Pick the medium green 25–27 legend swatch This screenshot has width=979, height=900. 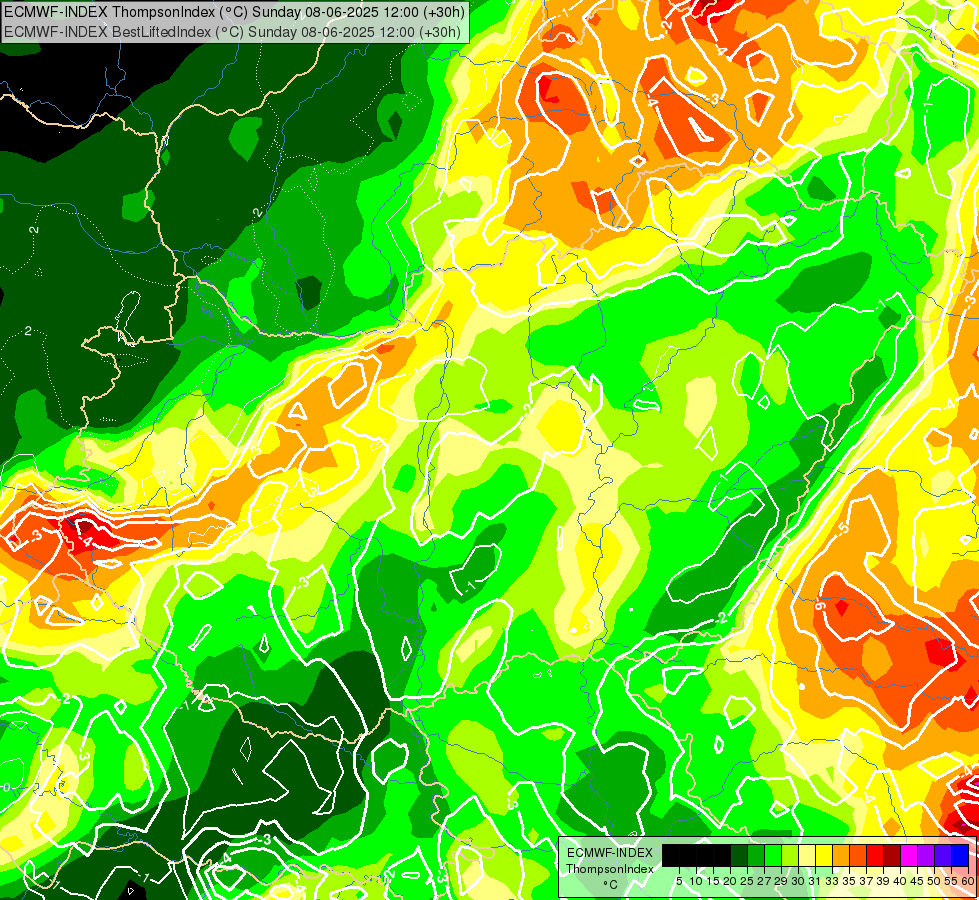click(755, 855)
